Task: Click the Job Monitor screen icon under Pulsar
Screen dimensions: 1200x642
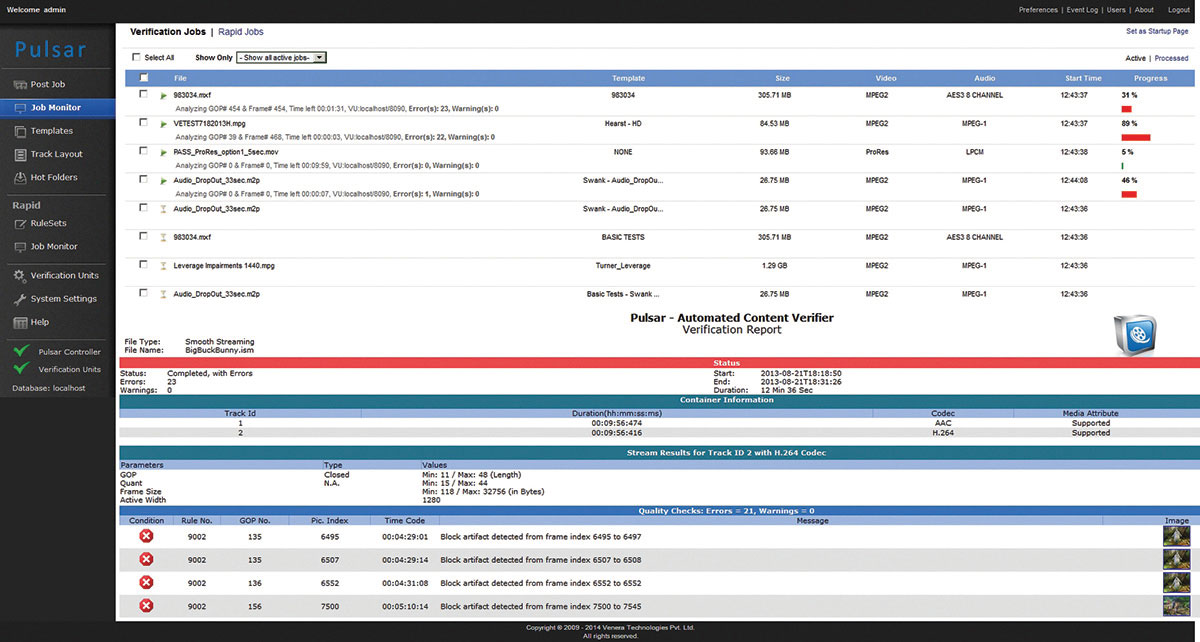Action: pyautogui.click(x=22, y=107)
